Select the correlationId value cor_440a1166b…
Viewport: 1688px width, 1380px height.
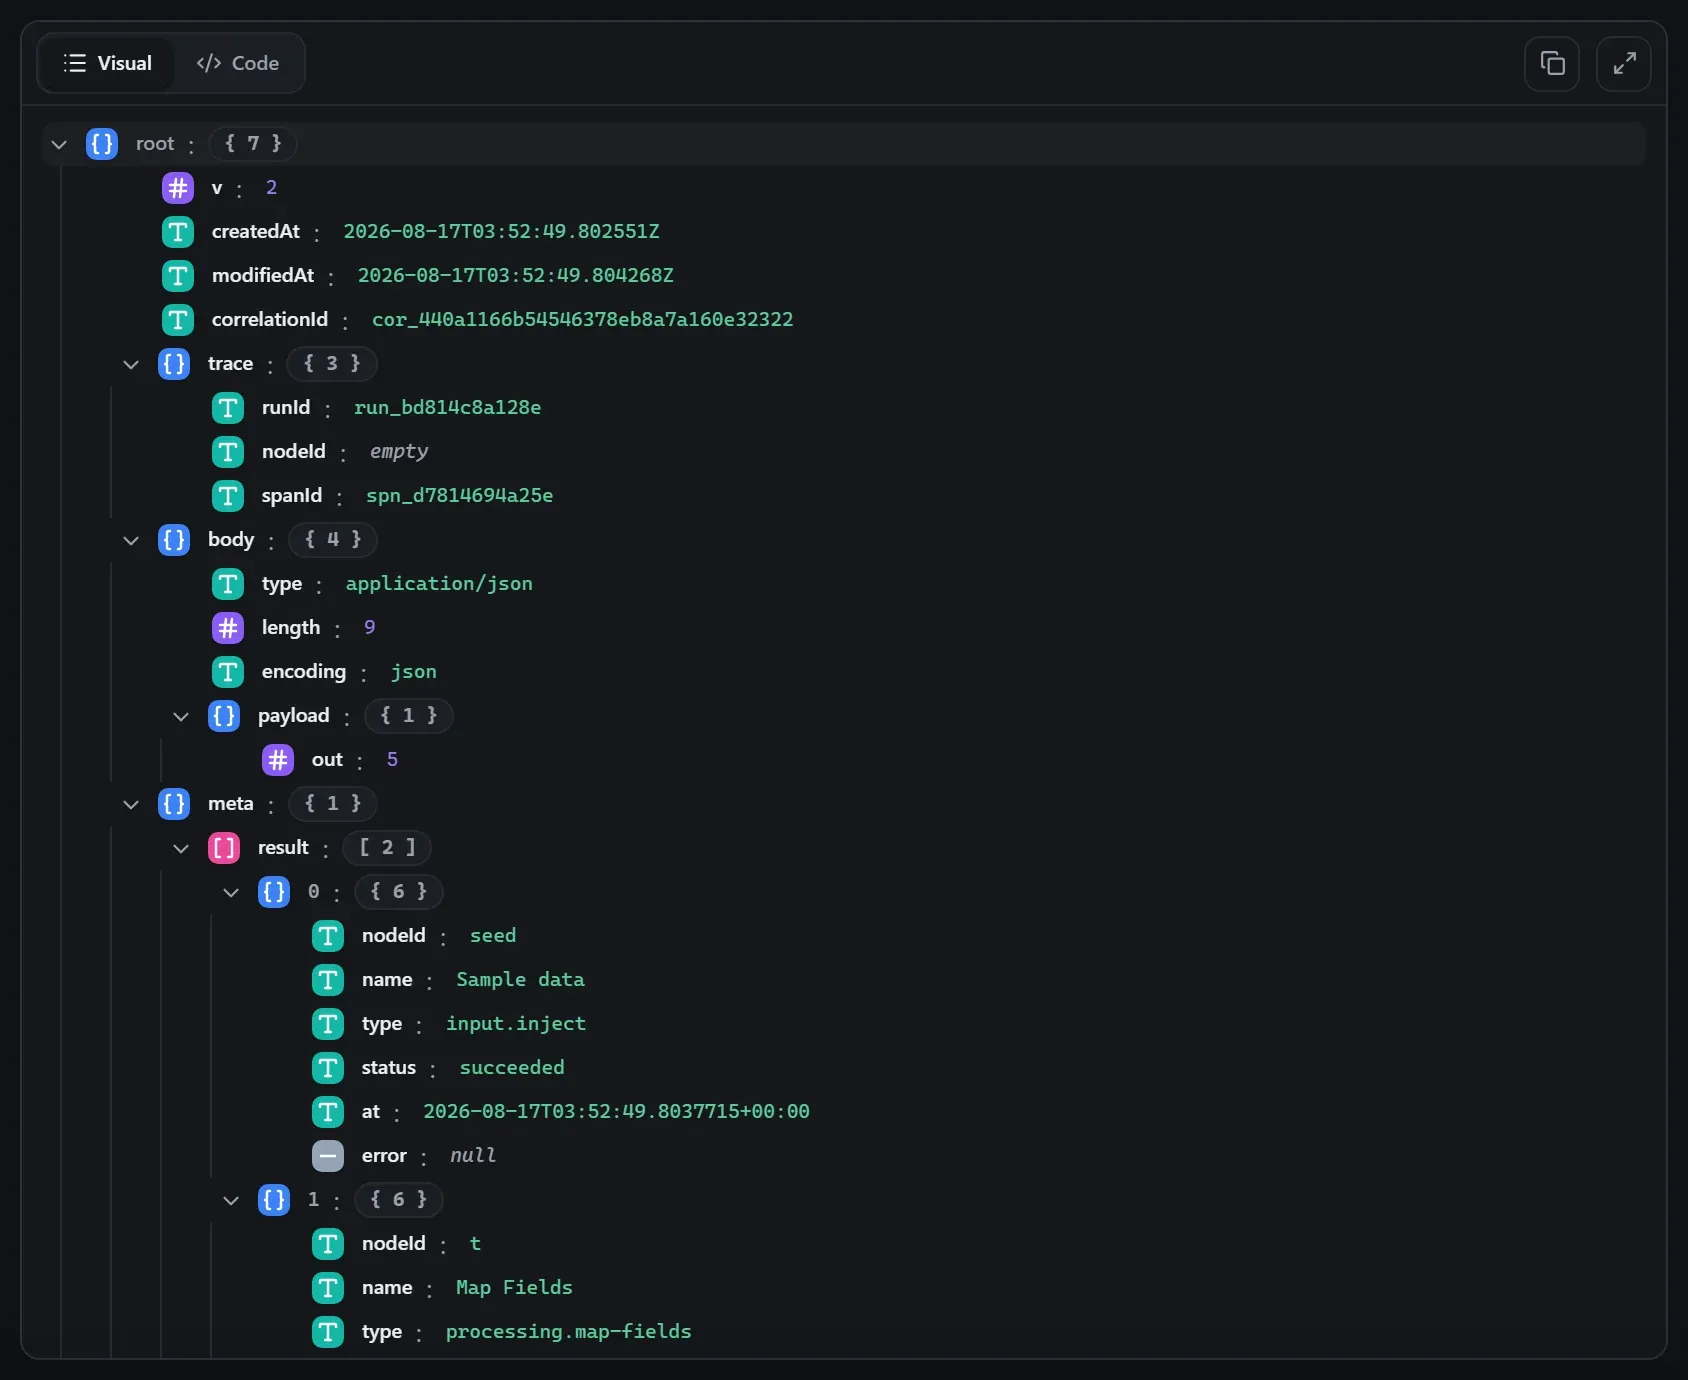pos(583,320)
